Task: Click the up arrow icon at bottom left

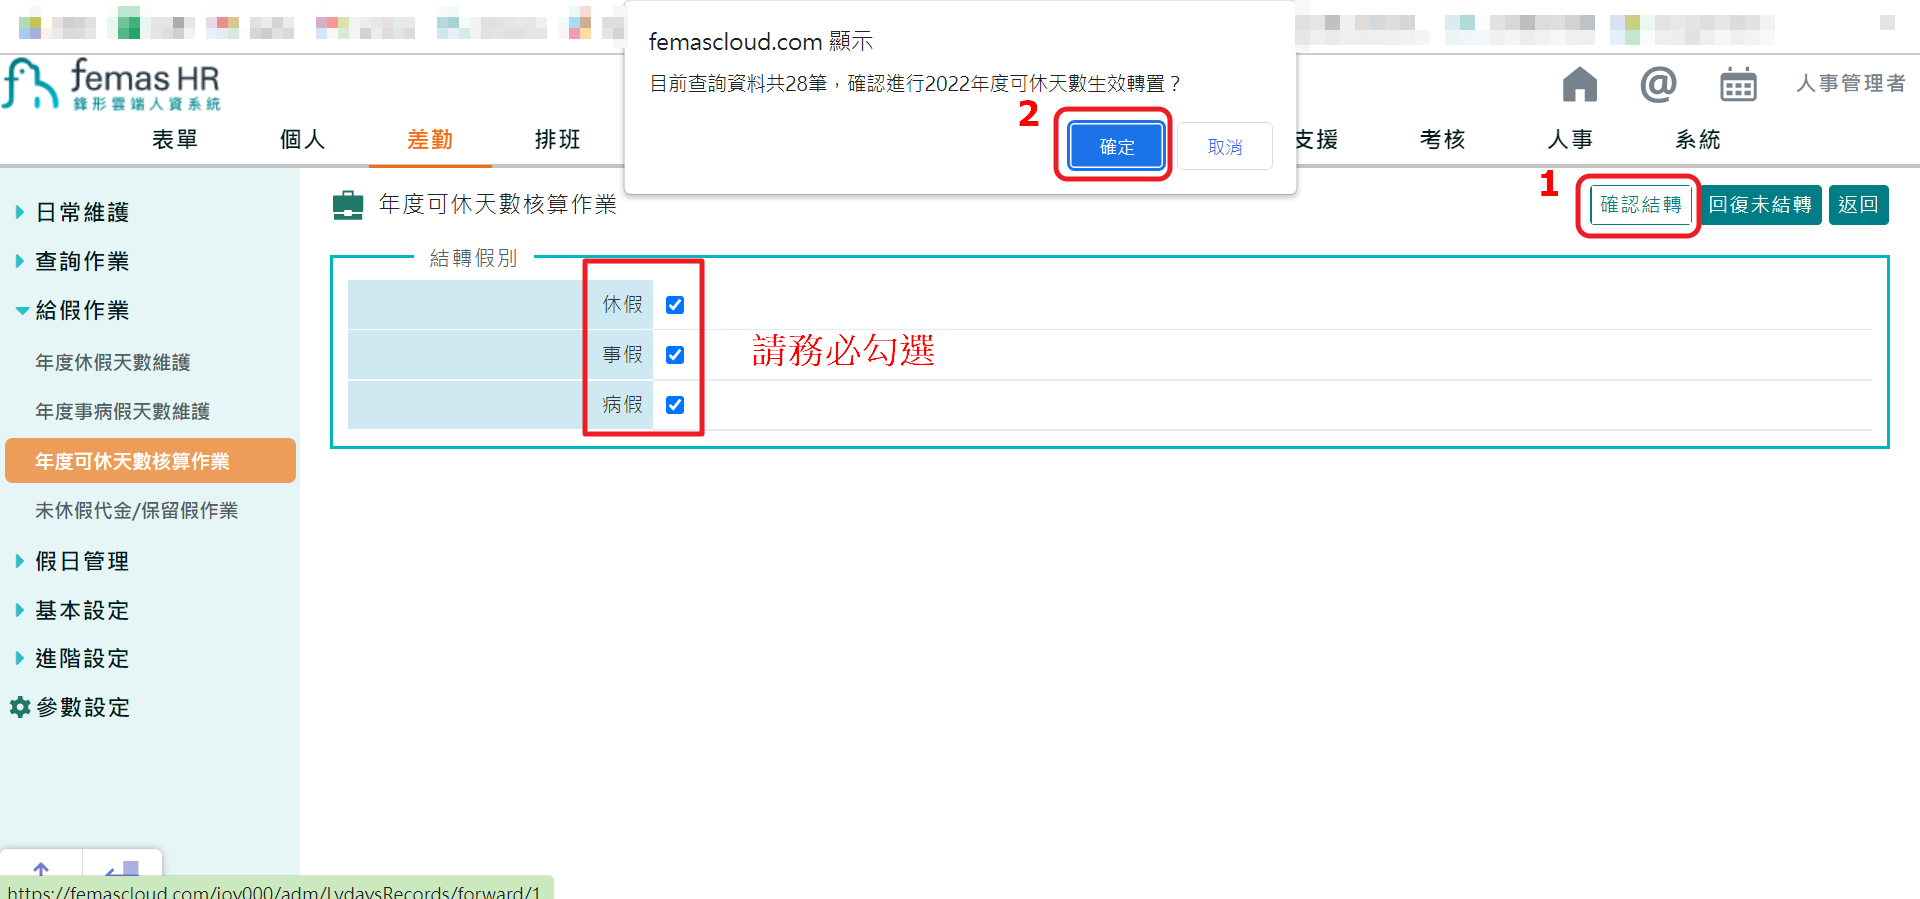Action: click(x=41, y=870)
